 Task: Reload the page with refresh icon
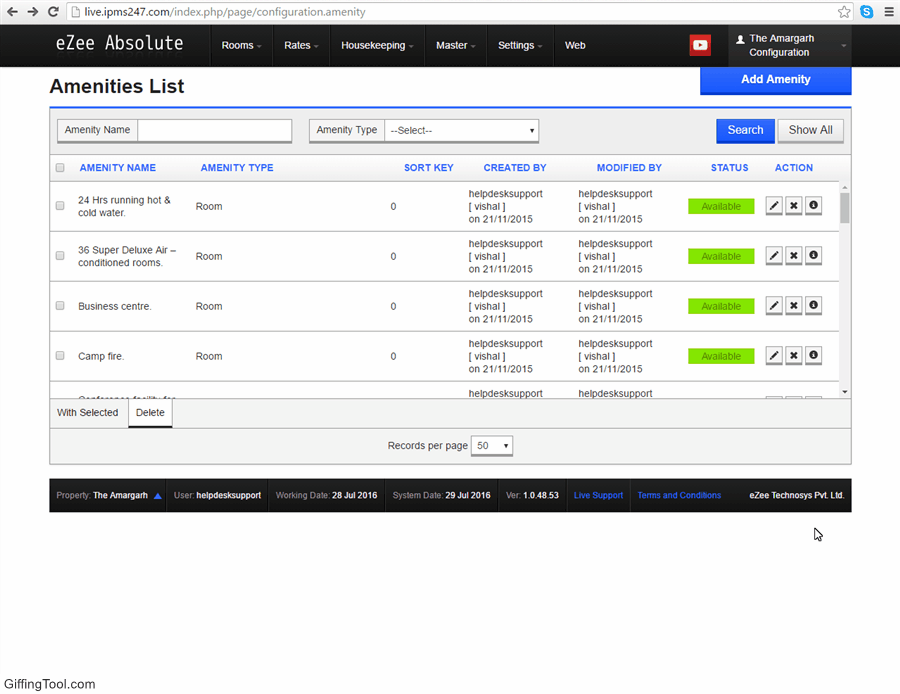pyautogui.click(x=53, y=11)
